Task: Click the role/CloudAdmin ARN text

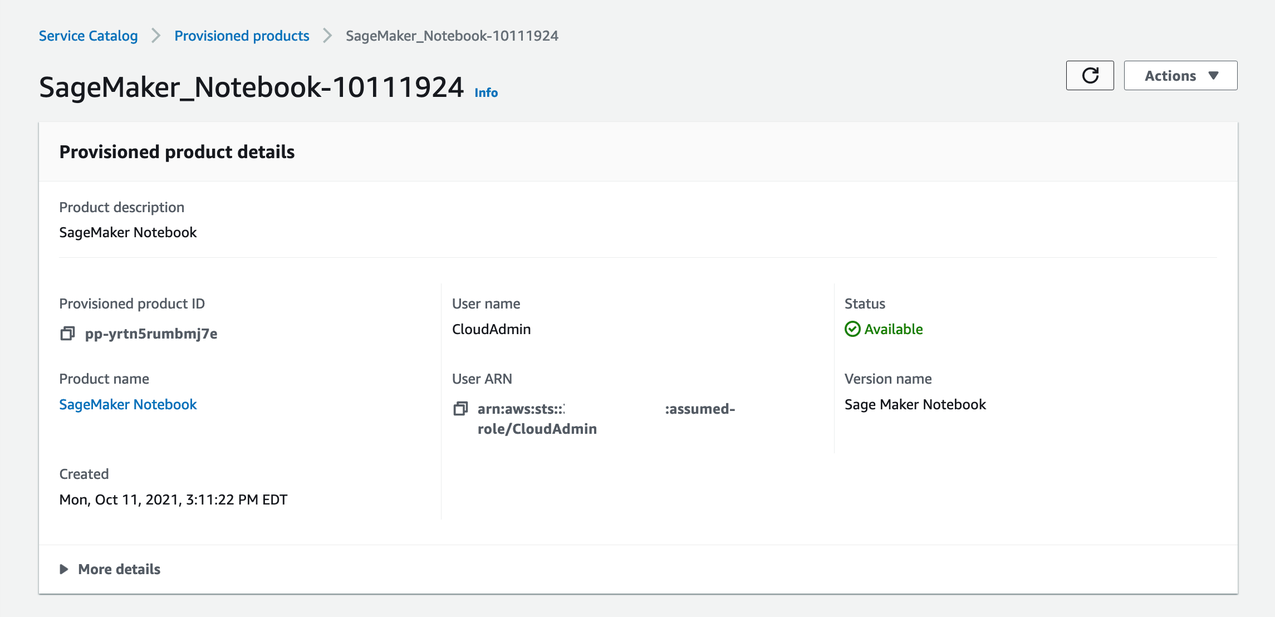Action: point(537,429)
